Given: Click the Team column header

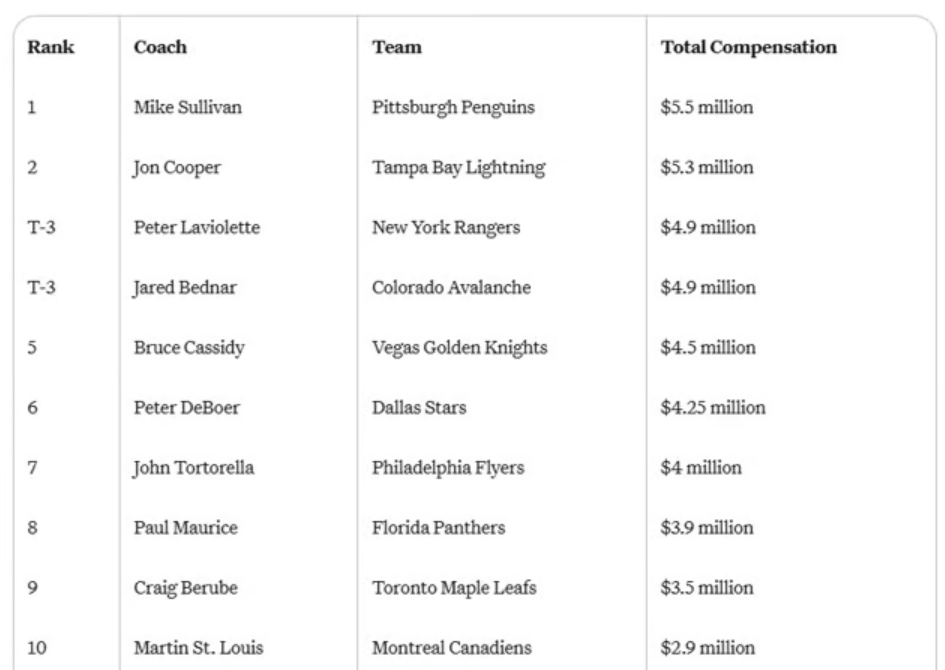Looking at the screenshot, I should (x=394, y=48).
